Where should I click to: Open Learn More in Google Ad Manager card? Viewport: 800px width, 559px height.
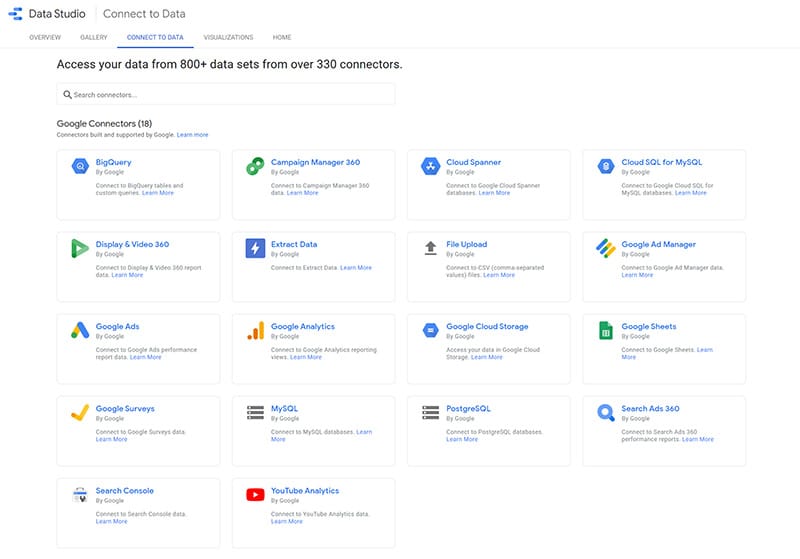637,275
